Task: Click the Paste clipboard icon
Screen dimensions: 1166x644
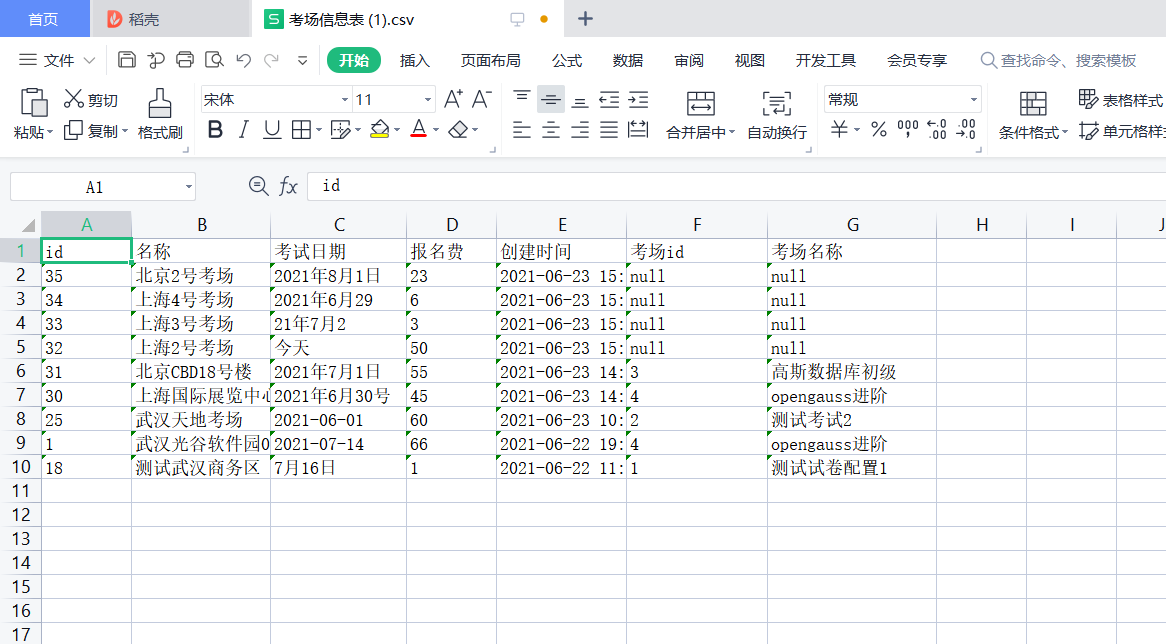Action: click(x=33, y=103)
